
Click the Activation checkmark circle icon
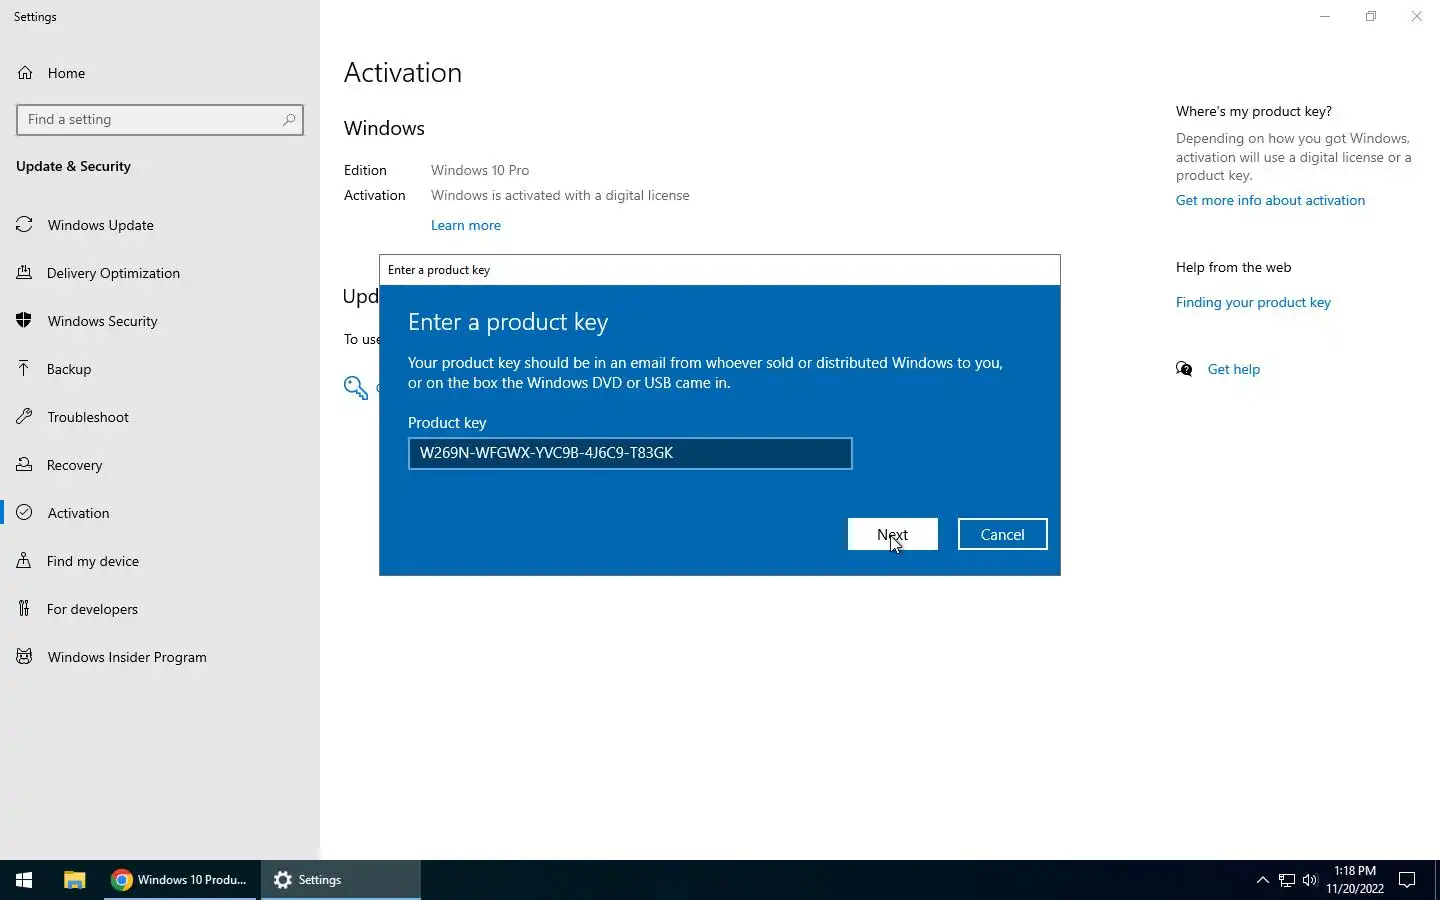point(24,513)
